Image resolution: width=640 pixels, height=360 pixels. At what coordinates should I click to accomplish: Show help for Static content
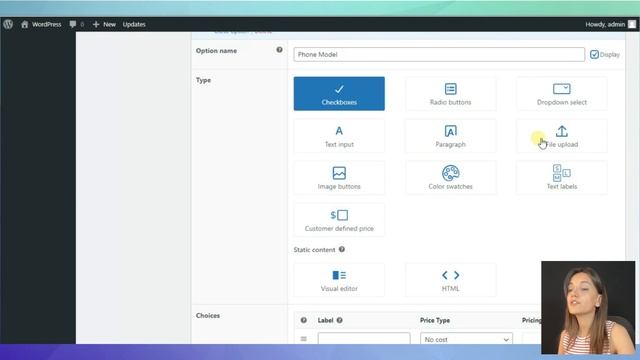point(342,249)
